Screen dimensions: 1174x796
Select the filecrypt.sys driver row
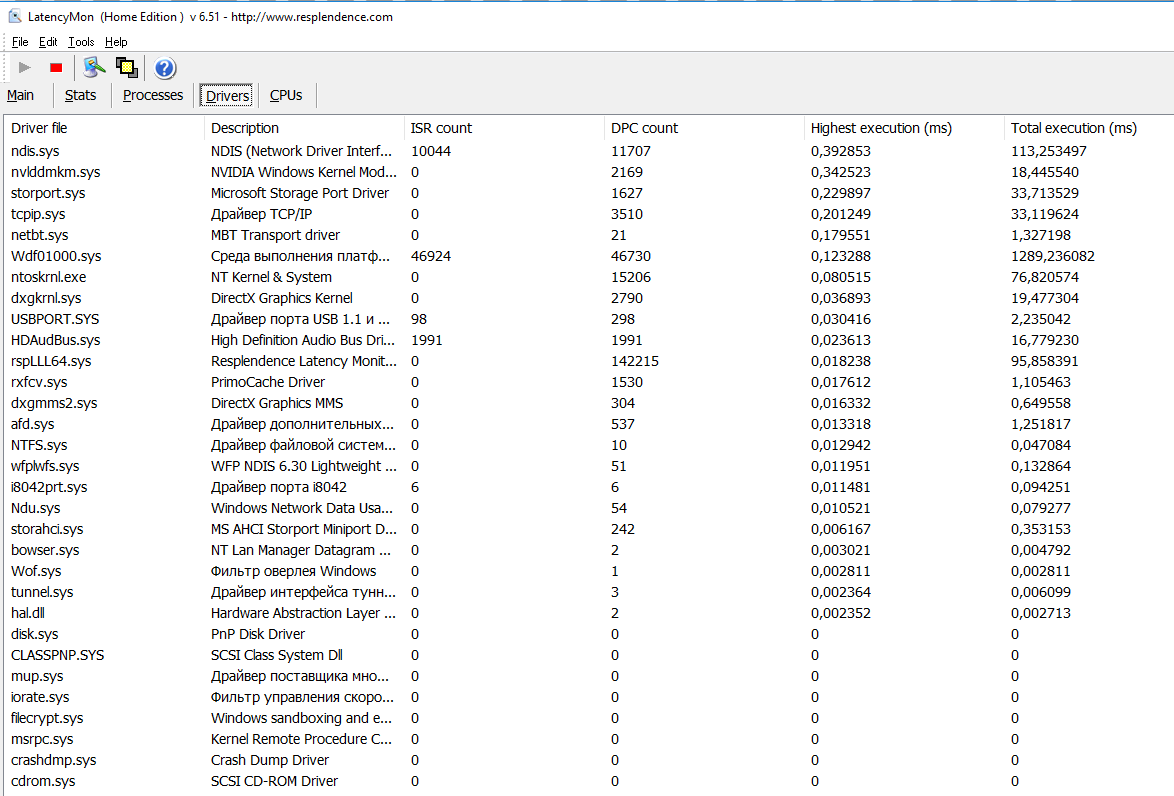coord(588,717)
